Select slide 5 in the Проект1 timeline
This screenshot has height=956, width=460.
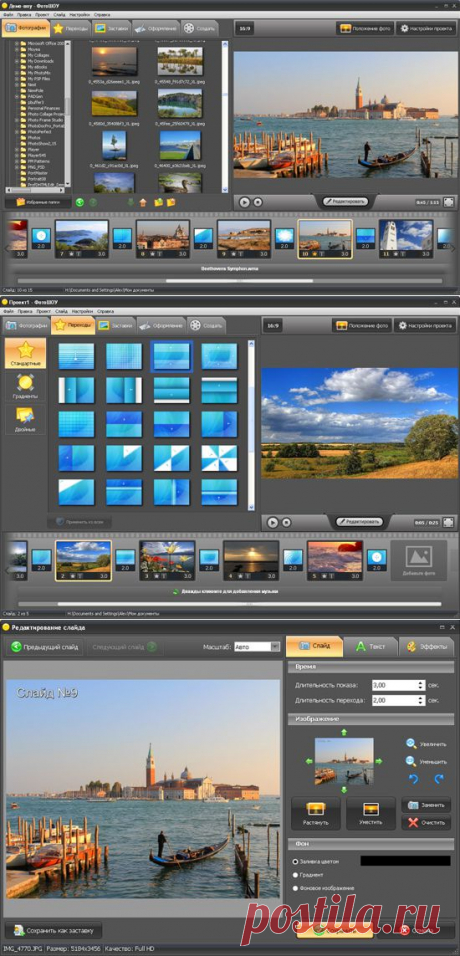click(x=334, y=560)
